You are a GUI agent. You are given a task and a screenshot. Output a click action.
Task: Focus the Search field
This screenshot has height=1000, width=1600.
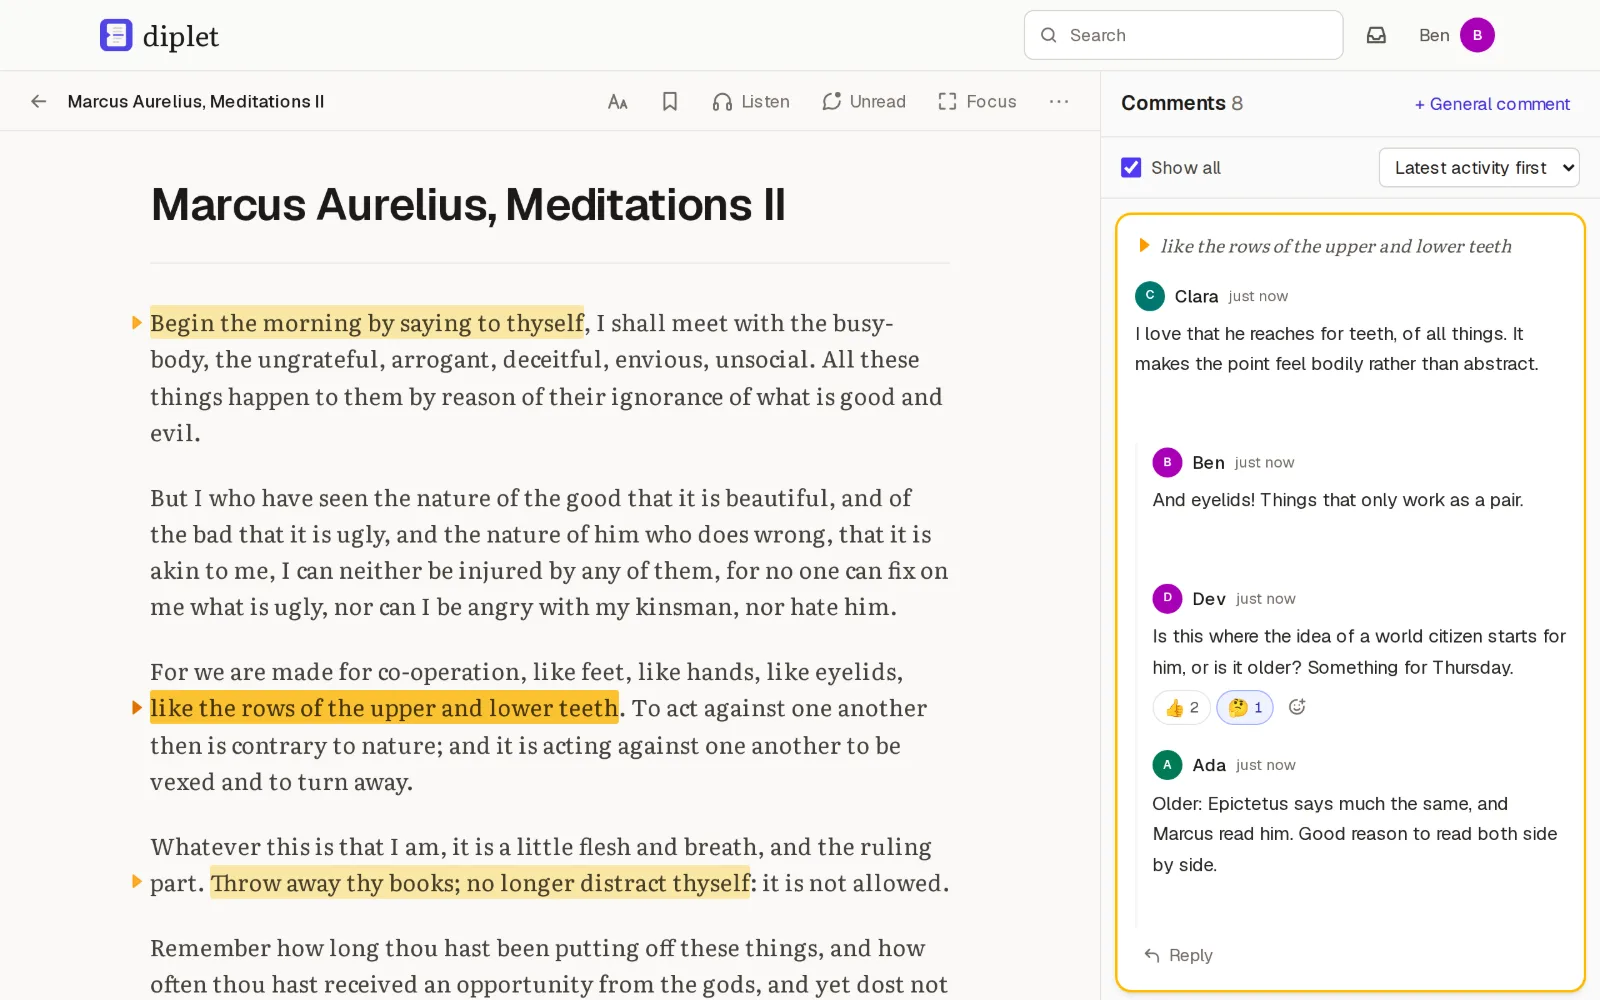coord(1183,35)
